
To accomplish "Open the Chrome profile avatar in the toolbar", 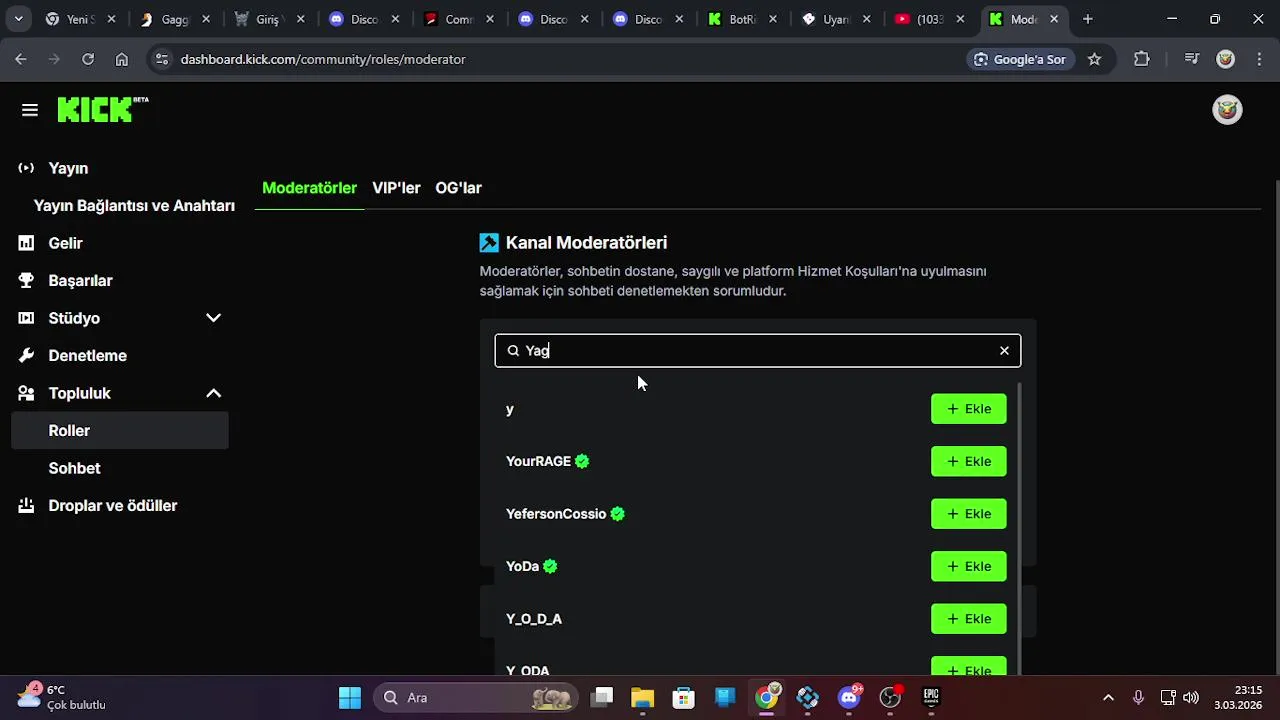I will pos(1225,59).
